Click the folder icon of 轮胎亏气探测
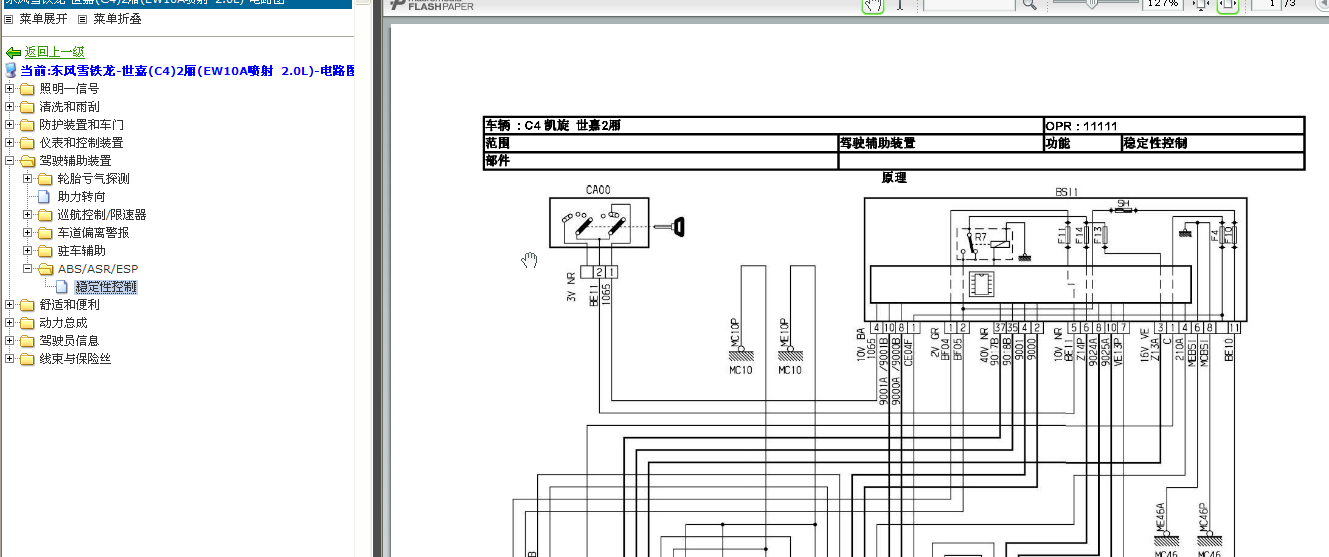 pyautogui.click(x=46, y=179)
